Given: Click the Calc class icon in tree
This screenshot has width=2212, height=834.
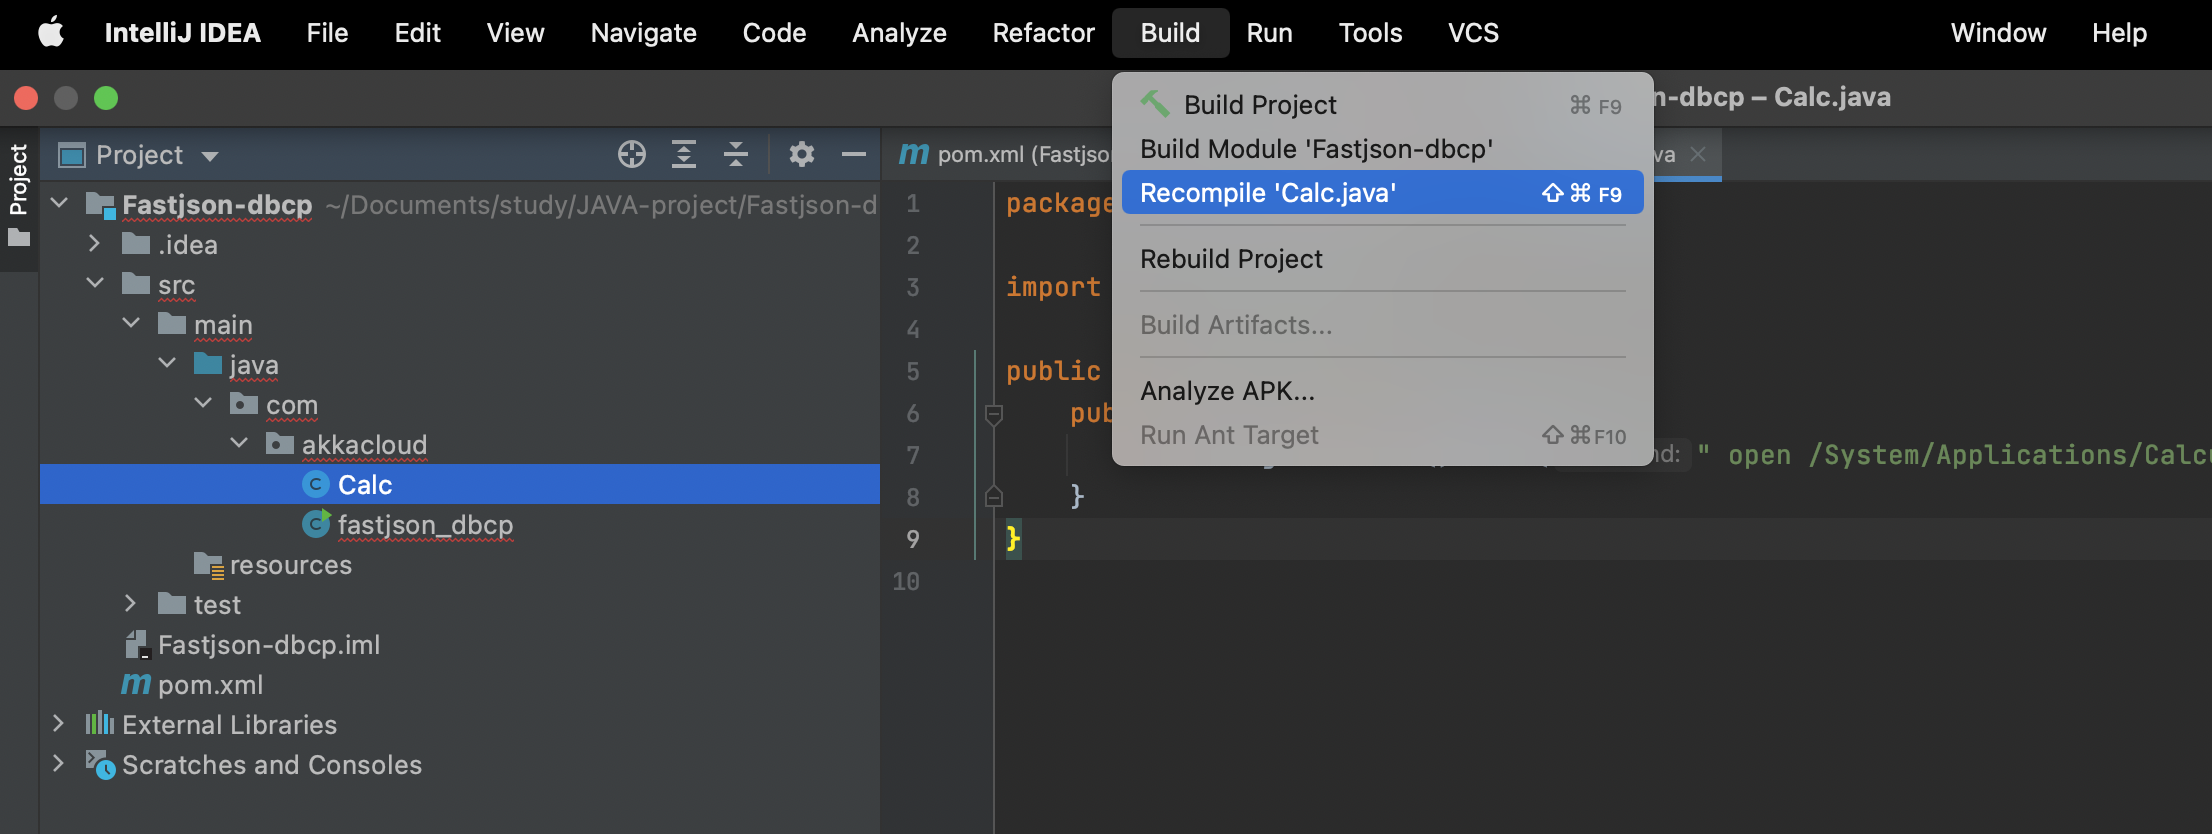Looking at the screenshot, I should click(x=316, y=484).
